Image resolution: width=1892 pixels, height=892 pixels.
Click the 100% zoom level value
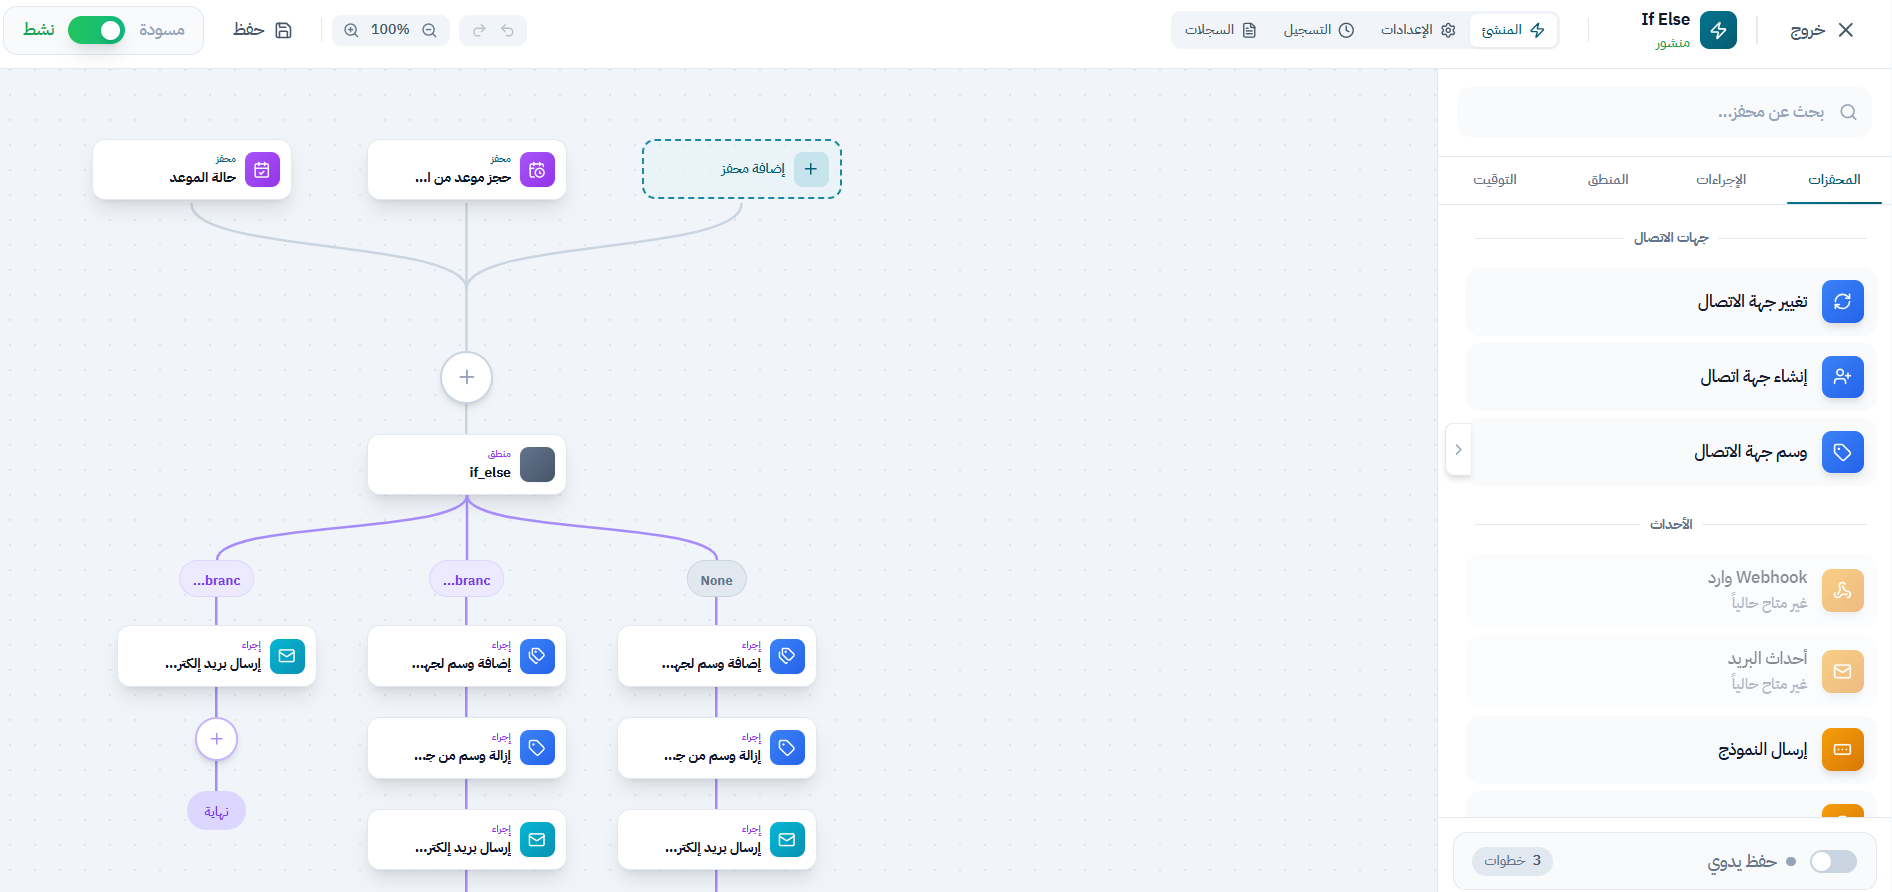pos(390,30)
